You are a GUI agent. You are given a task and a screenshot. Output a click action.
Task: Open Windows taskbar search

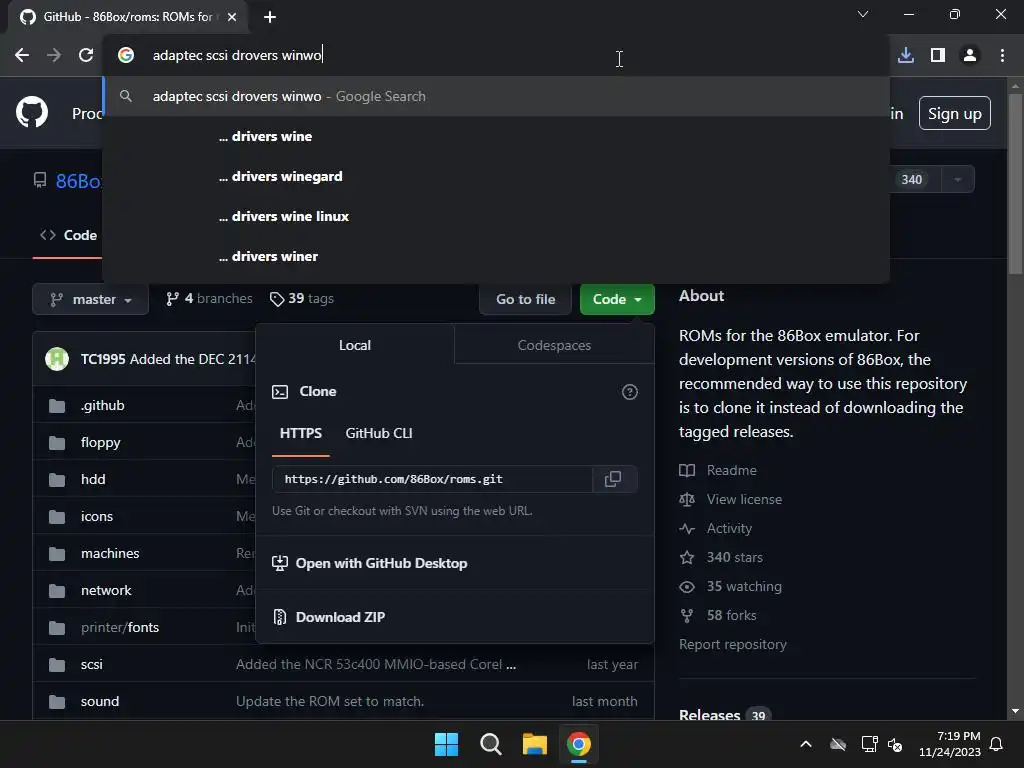pyautogui.click(x=490, y=744)
